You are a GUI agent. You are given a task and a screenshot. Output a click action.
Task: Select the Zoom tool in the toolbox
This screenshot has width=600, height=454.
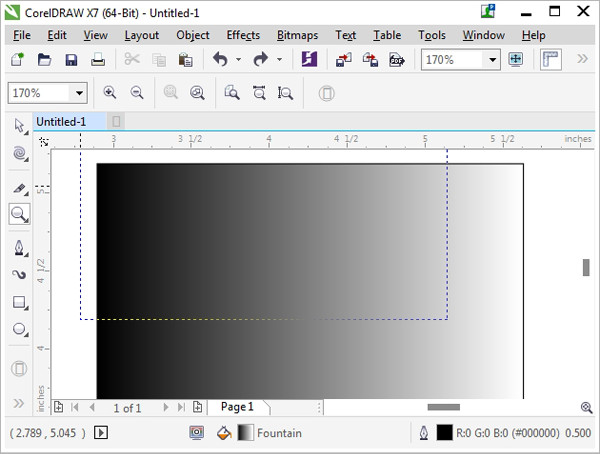coord(19,214)
